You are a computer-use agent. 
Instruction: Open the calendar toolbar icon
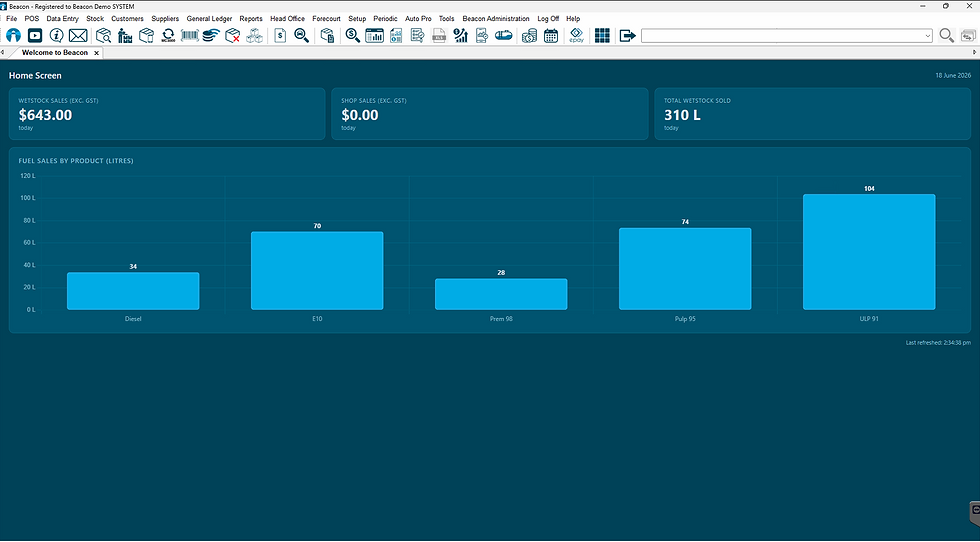[551, 36]
